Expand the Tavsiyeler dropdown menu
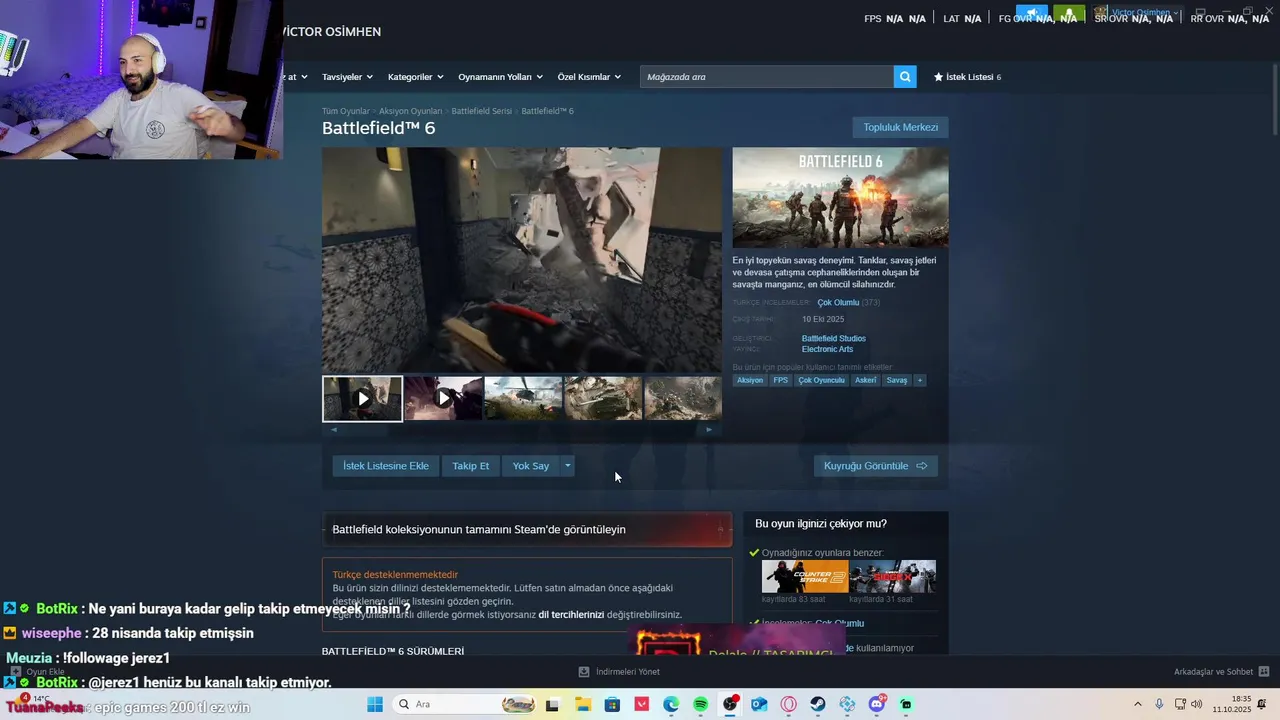 347,77
